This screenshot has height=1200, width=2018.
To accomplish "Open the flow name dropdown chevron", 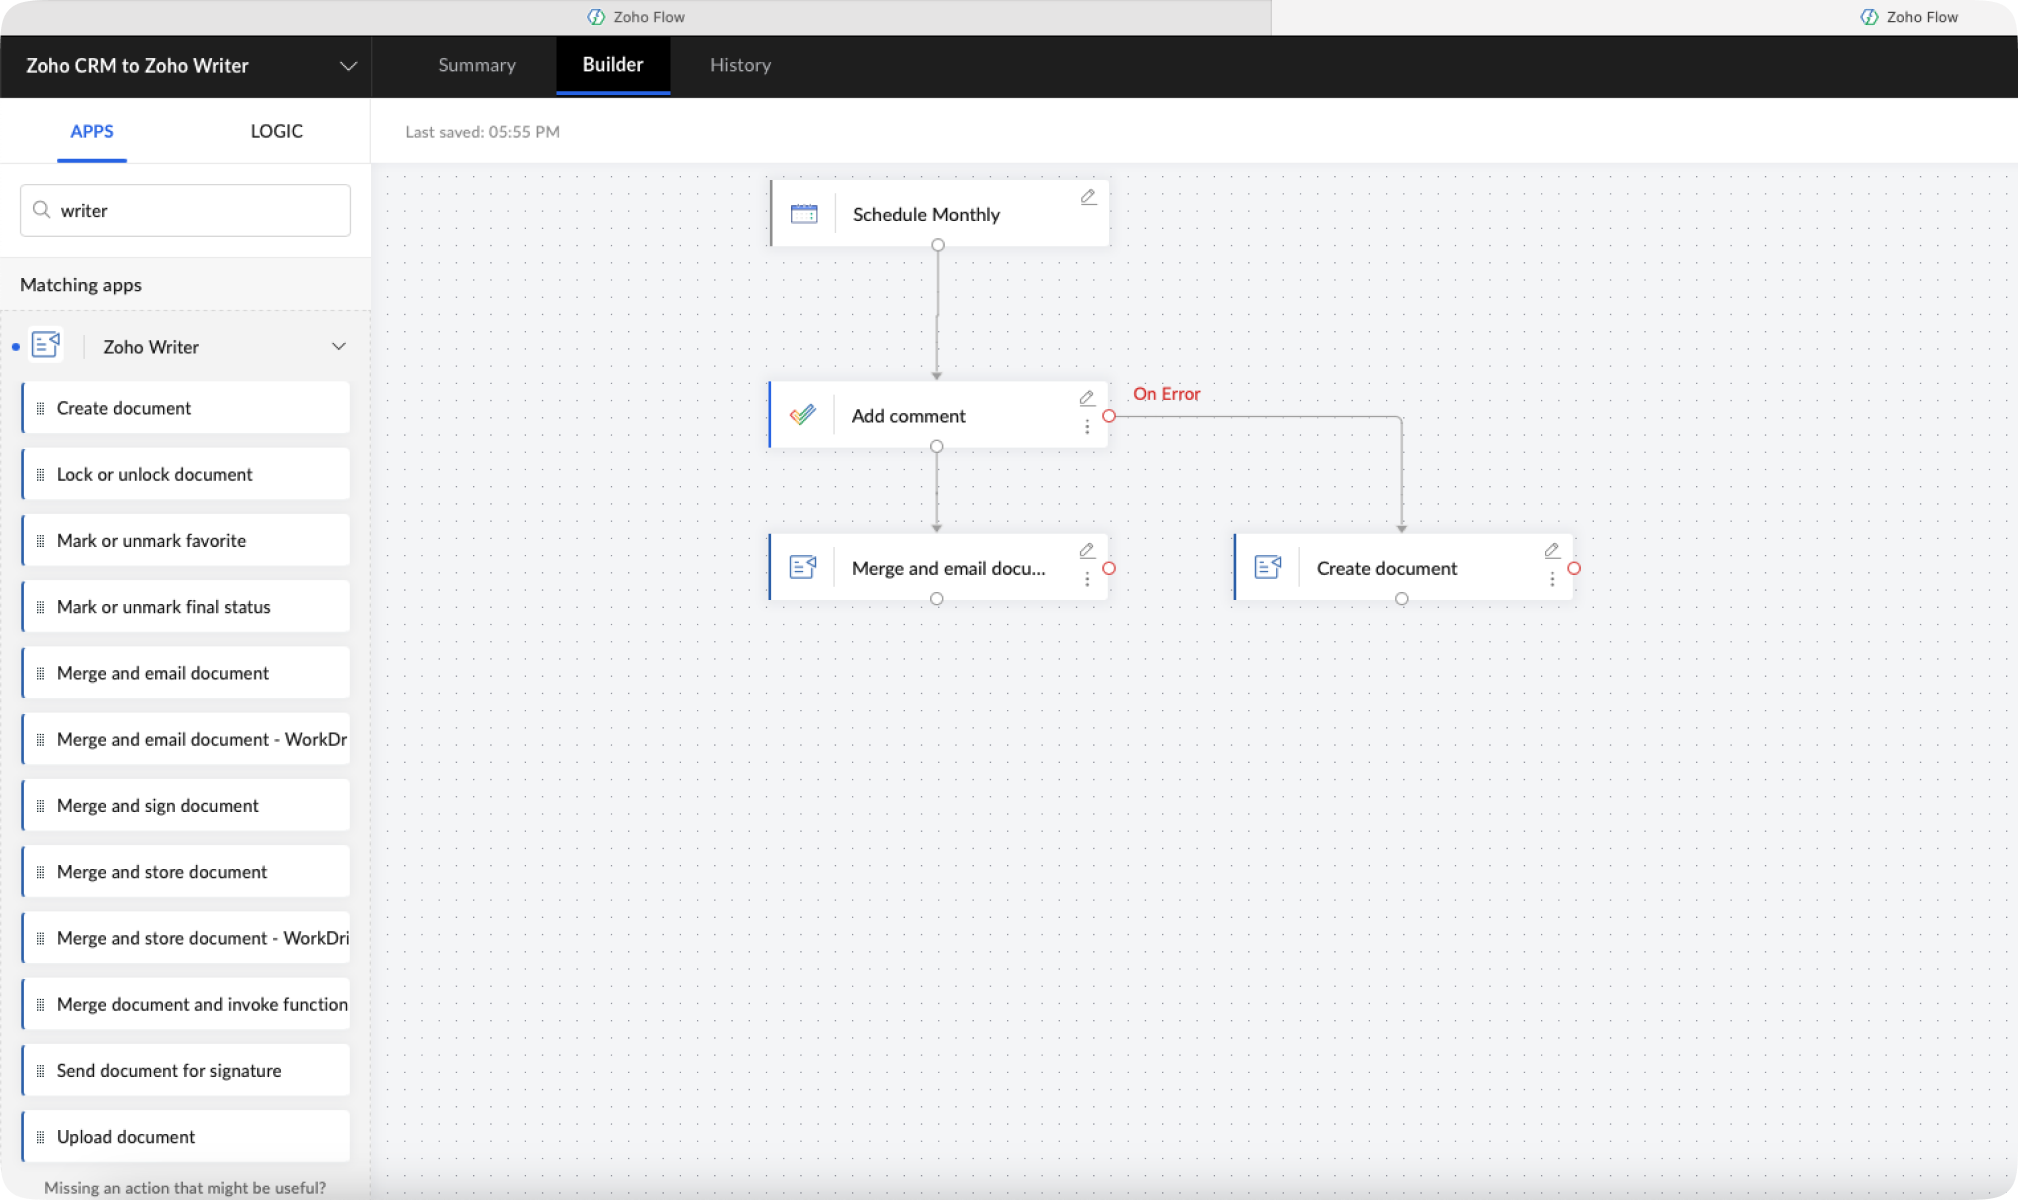I will pos(347,66).
